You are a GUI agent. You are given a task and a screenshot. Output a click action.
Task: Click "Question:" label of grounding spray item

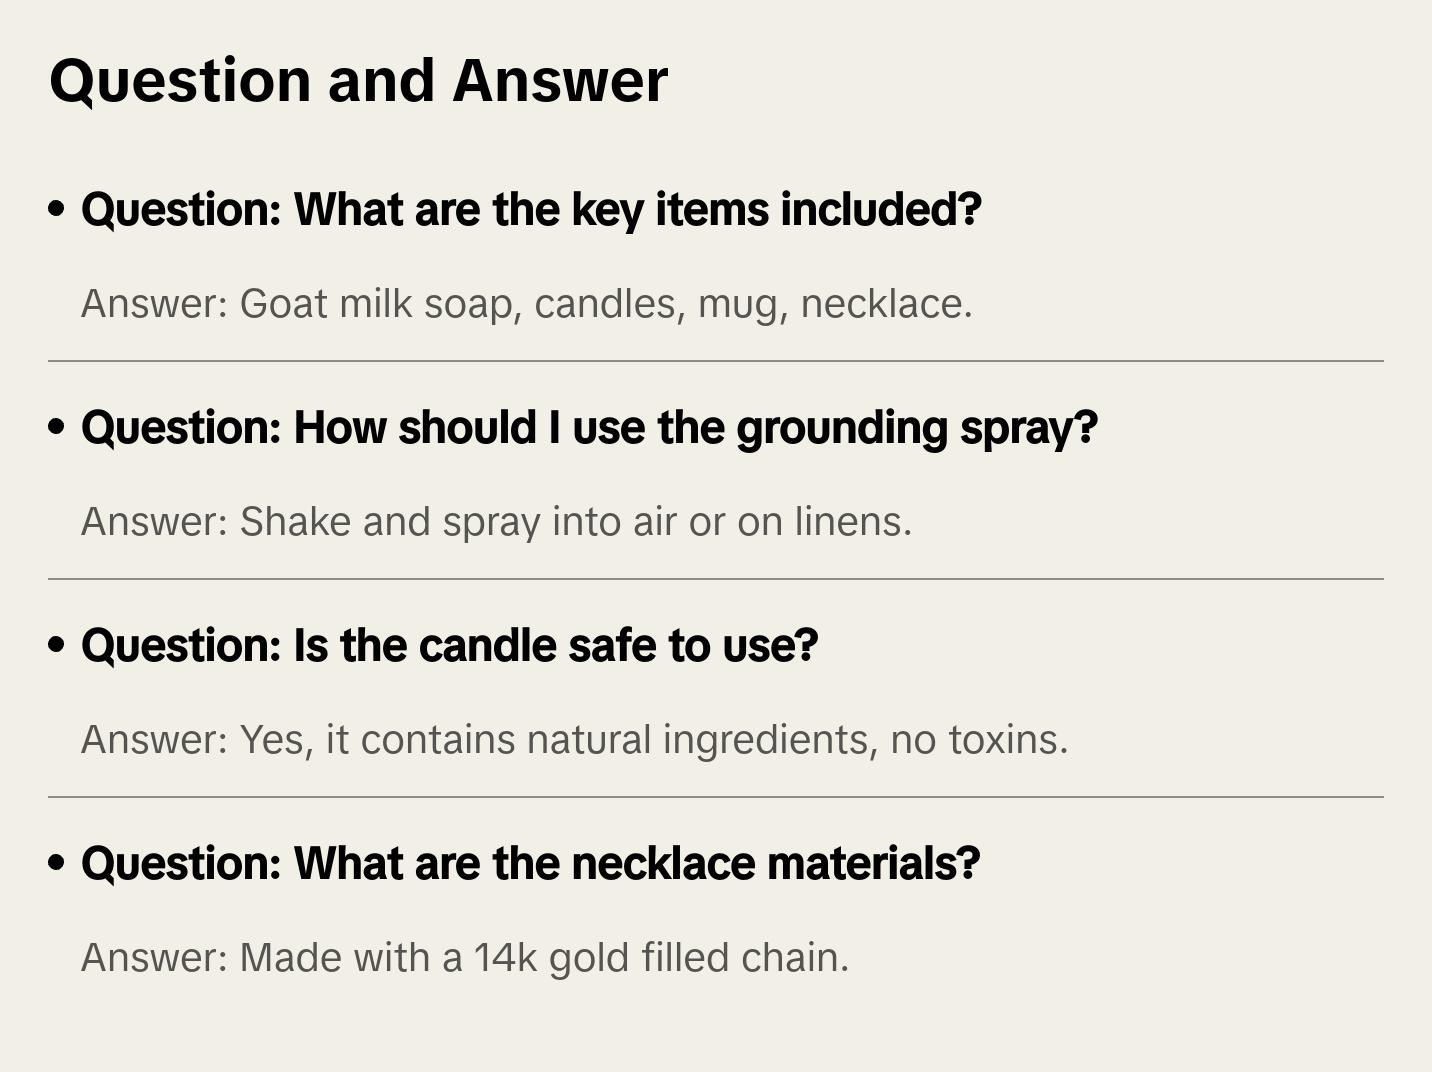(x=181, y=427)
